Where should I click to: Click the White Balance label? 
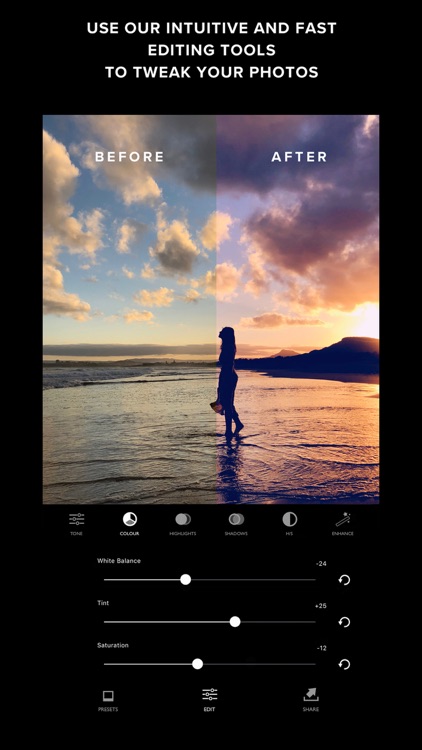[119, 561]
